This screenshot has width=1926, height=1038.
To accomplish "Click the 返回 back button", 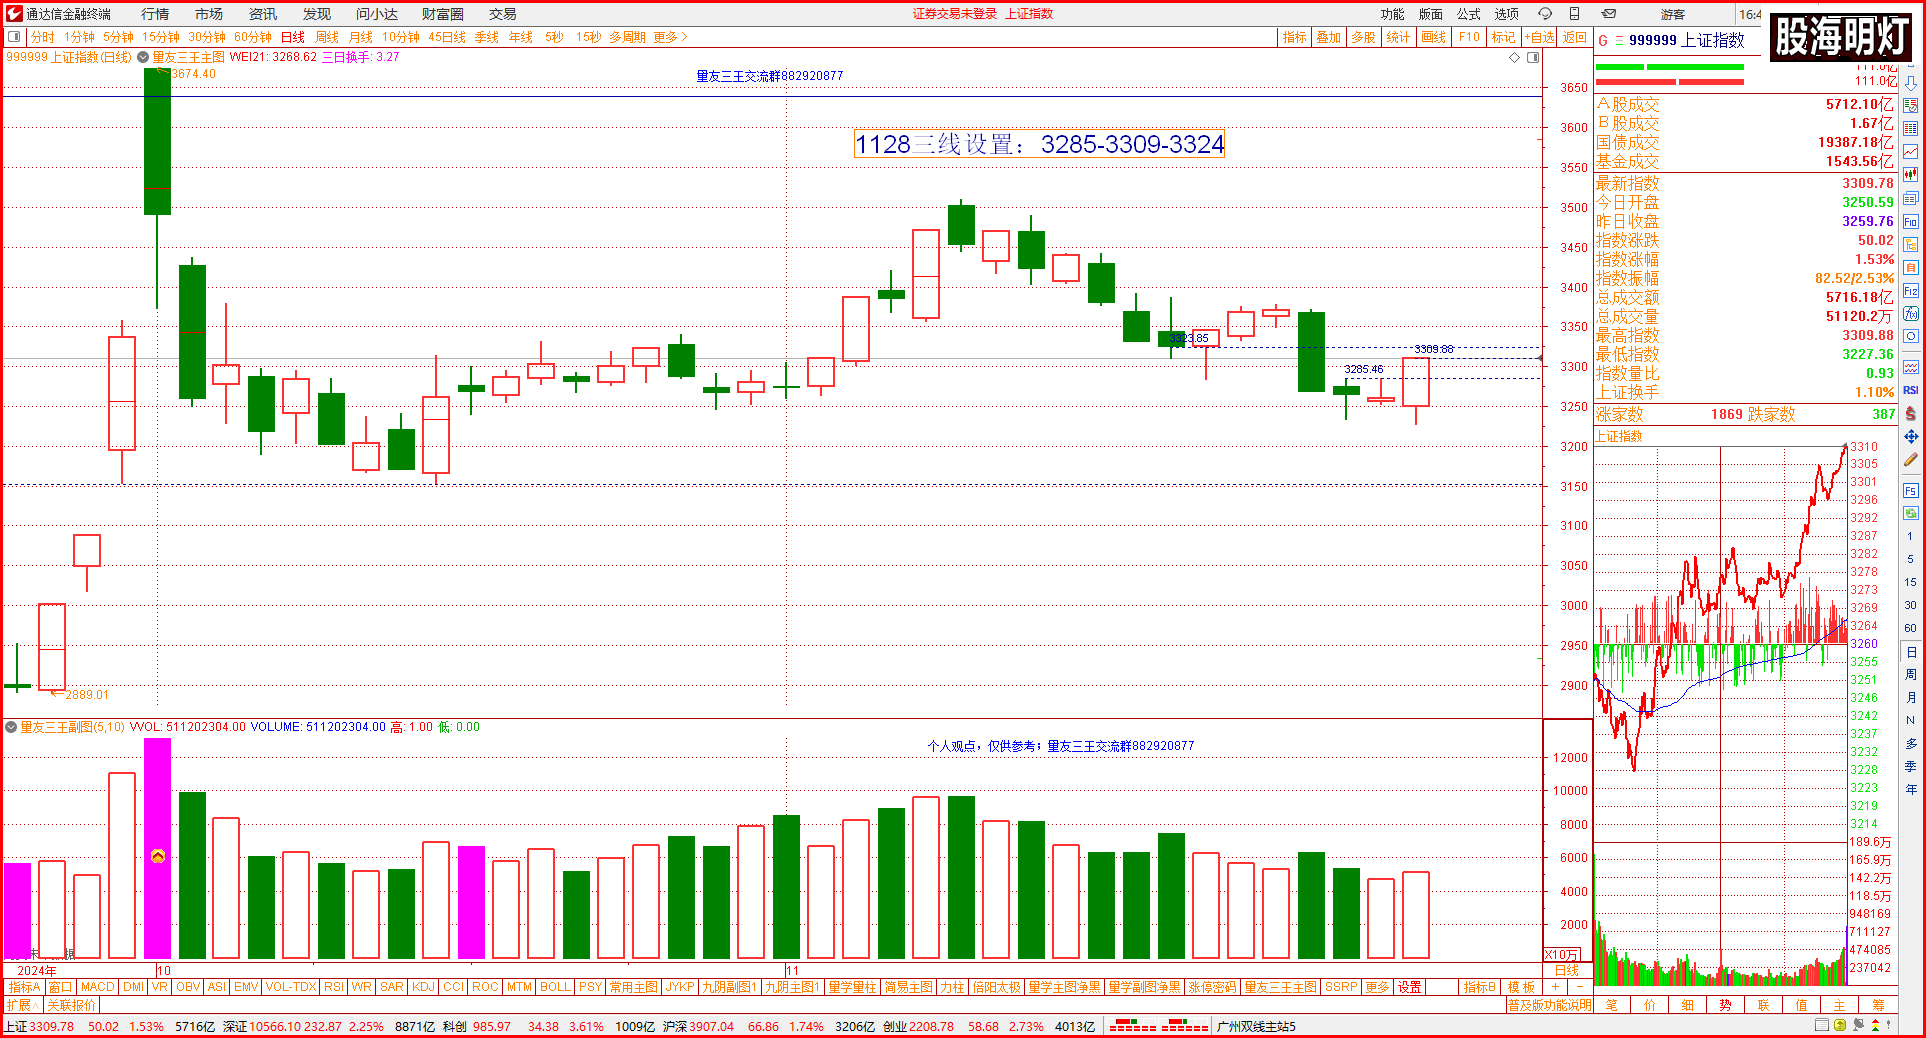I will pyautogui.click(x=1575, y=37).
